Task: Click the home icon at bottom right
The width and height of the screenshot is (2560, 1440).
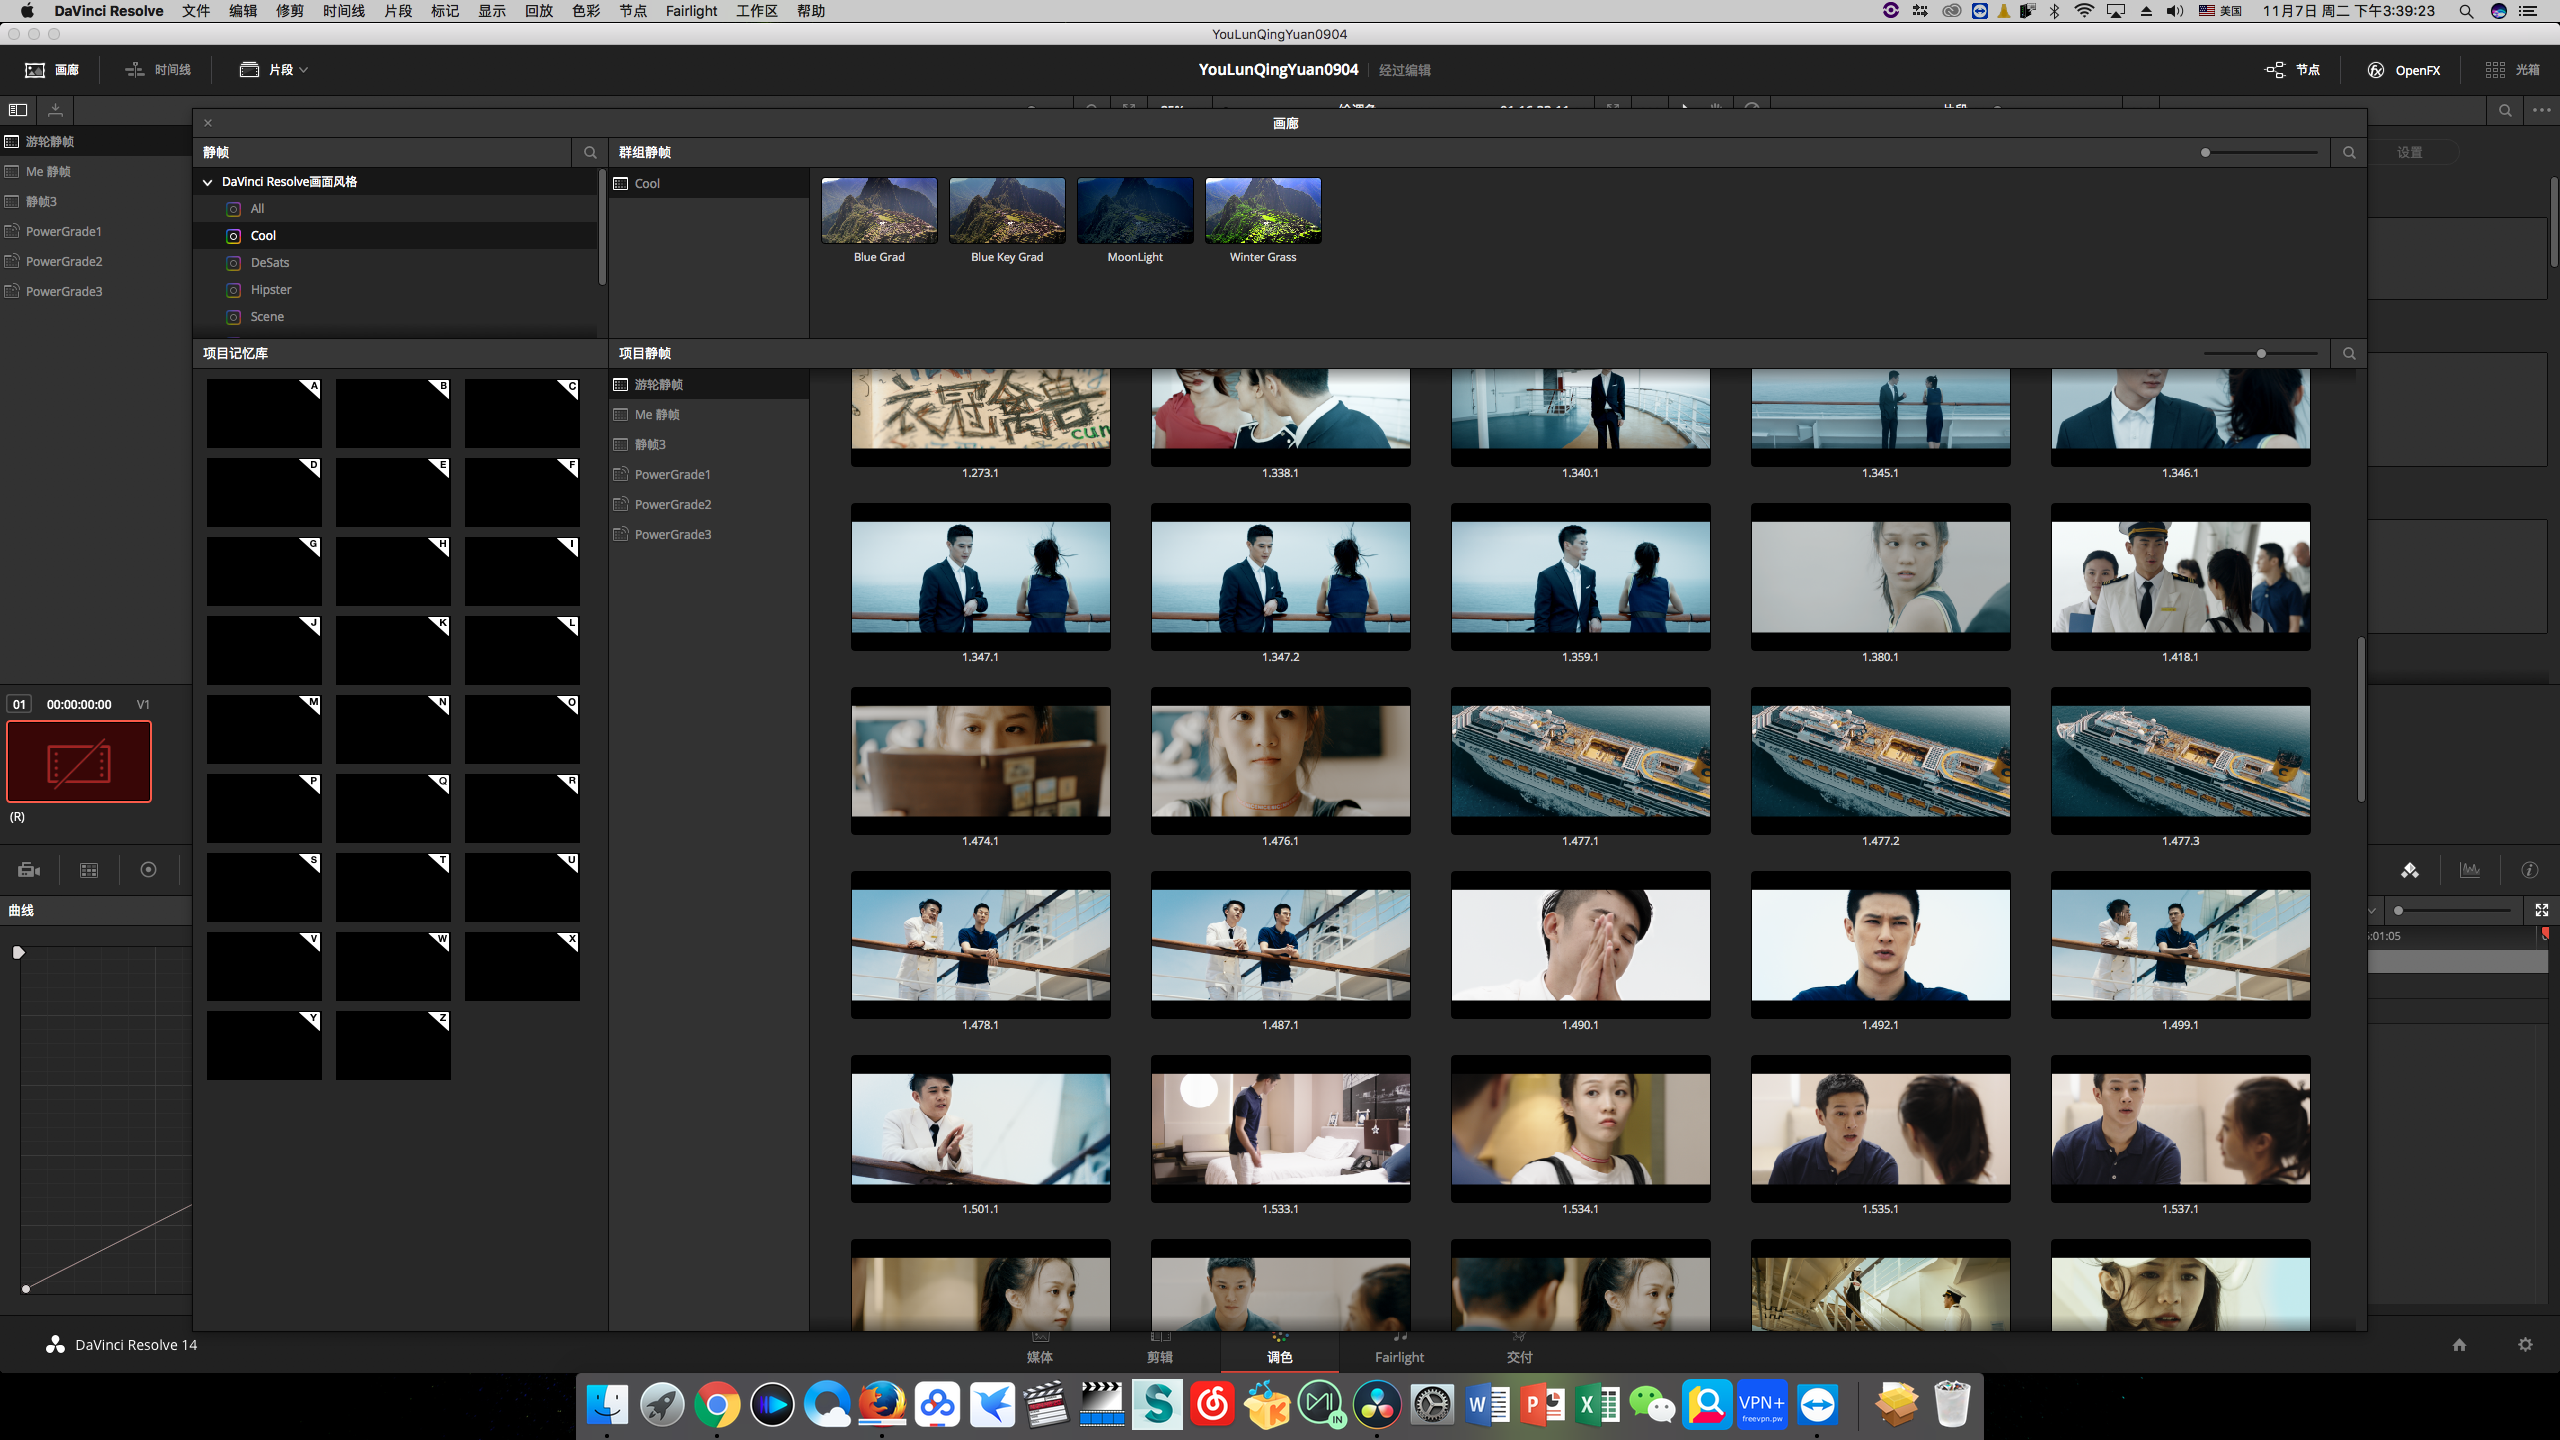Action: 2459,1345
